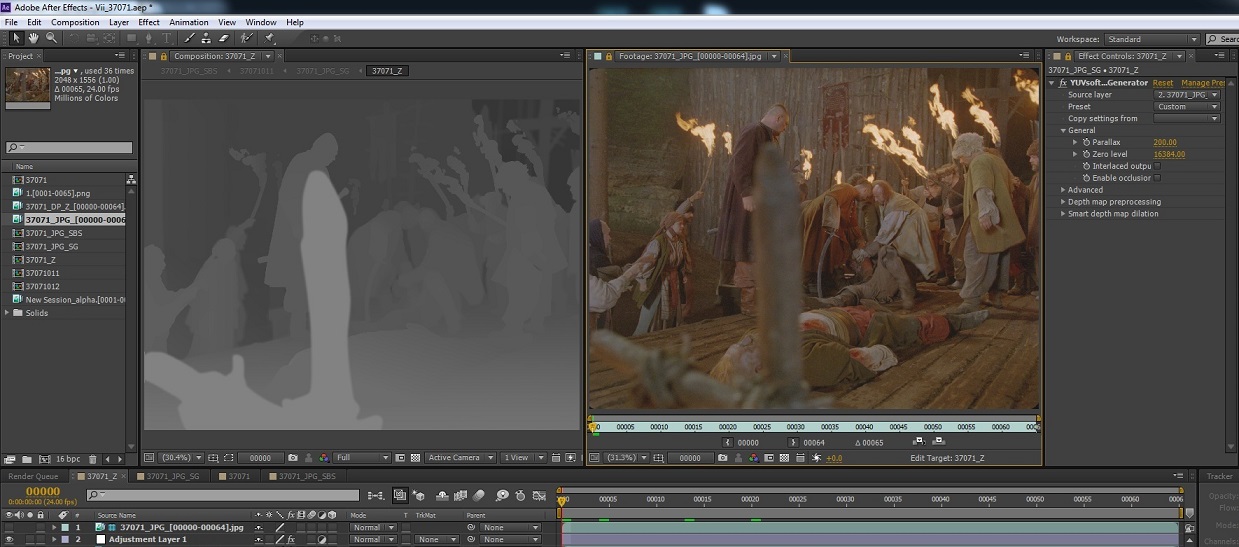Select the Clone Stamp tool

pyautogui.click(x=206, y=38)
